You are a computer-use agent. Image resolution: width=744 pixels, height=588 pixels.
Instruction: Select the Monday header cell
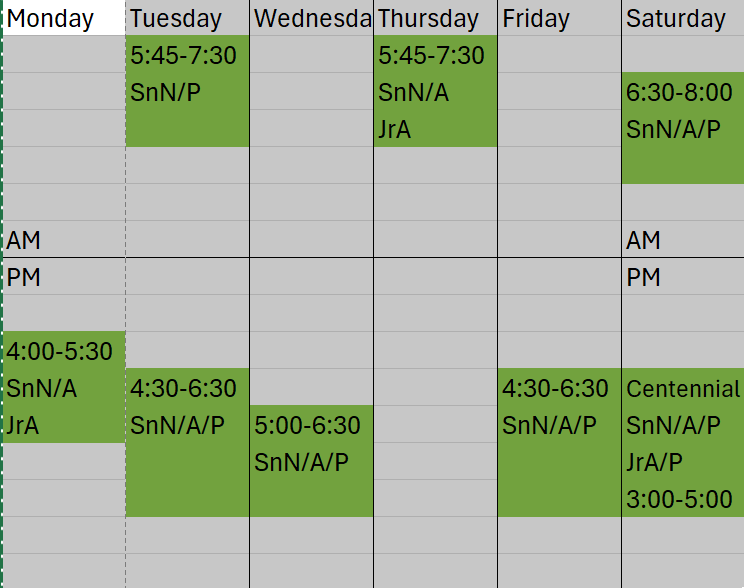coord(64,19)
